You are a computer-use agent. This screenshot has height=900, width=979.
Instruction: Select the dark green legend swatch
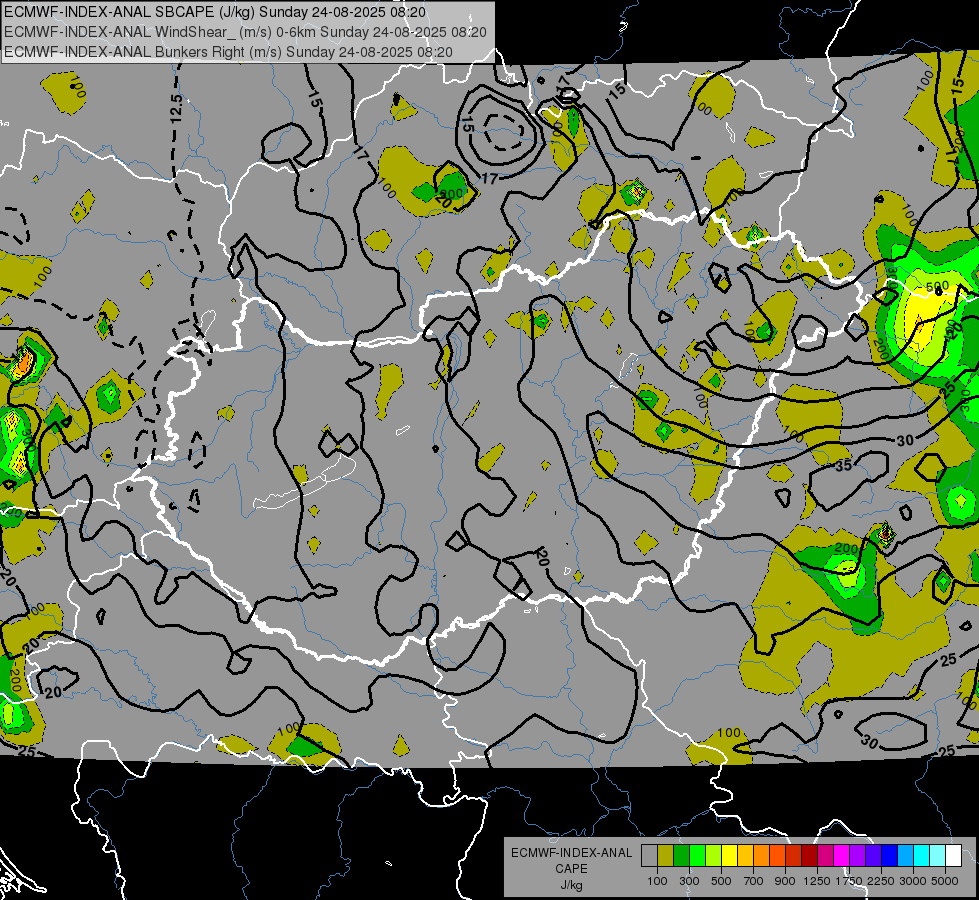tap(681, 855)
